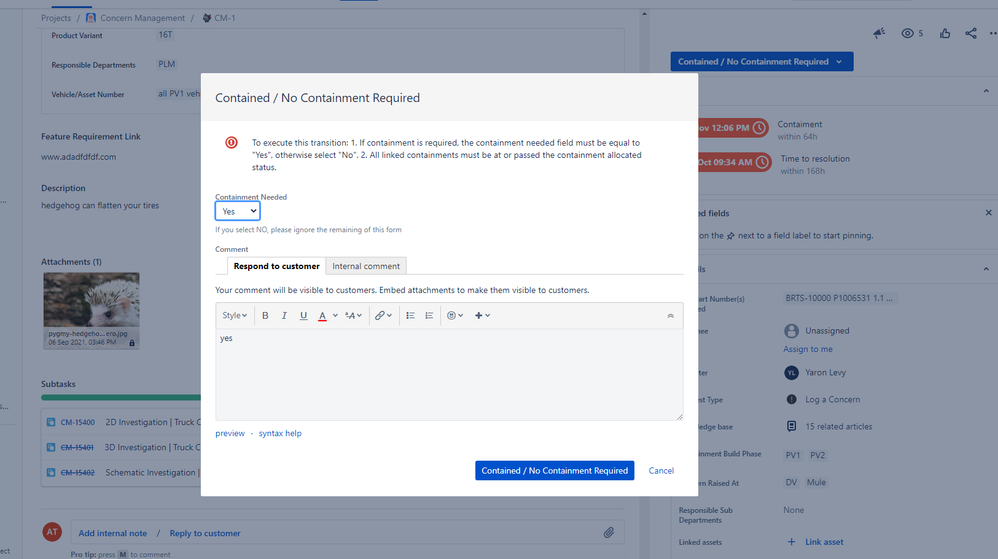Submit Contained / No Containment Required
The width and height of the screenshot is (998, 559).
coord(554,471)
